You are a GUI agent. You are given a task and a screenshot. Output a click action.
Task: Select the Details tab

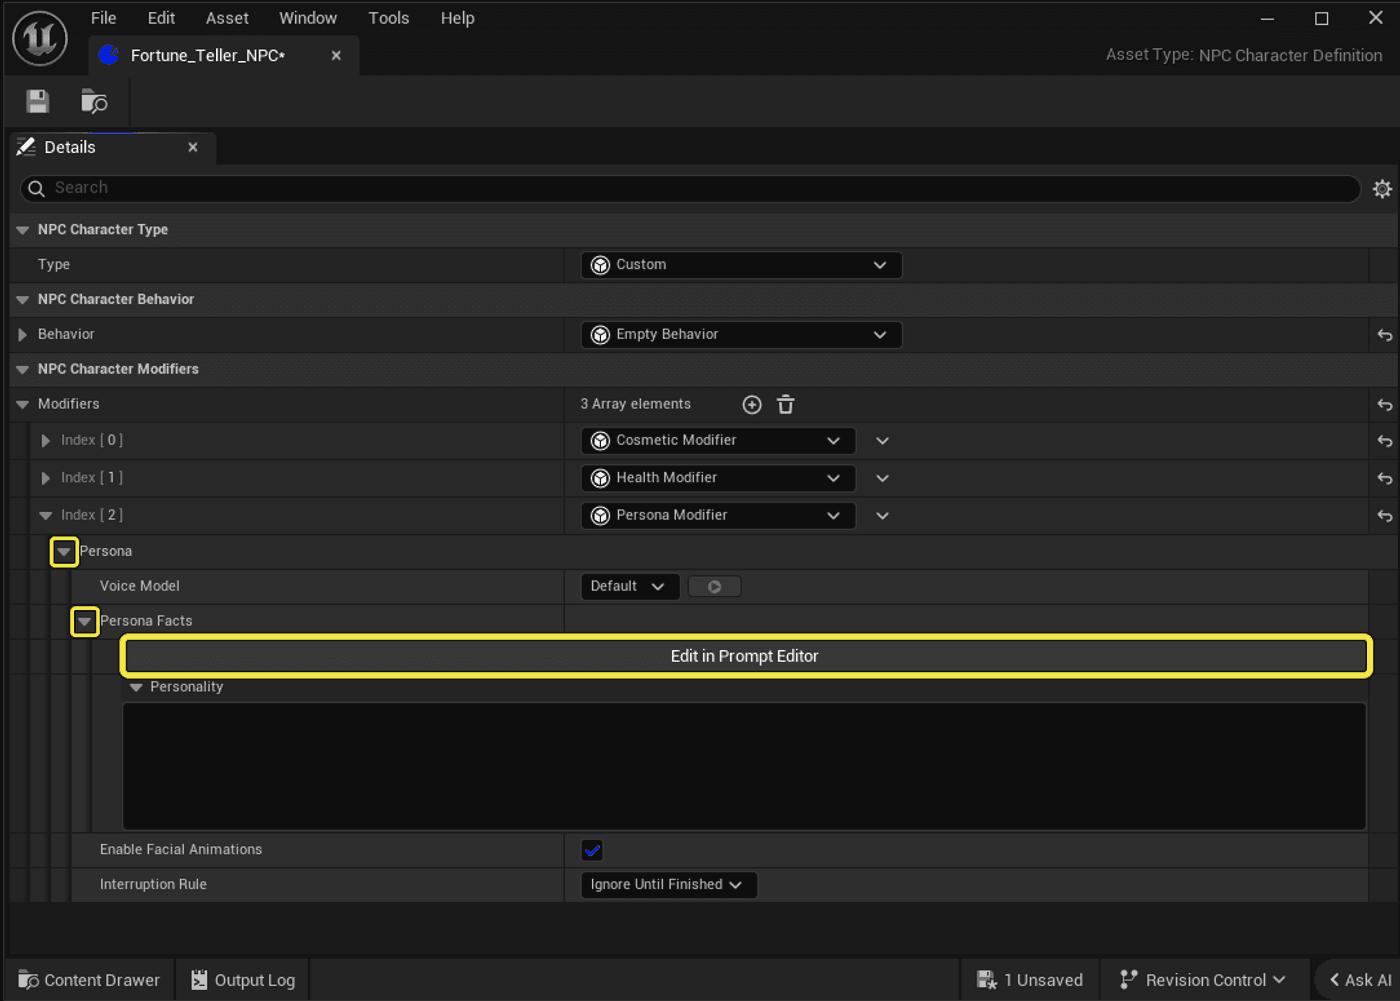coord(112,147)
